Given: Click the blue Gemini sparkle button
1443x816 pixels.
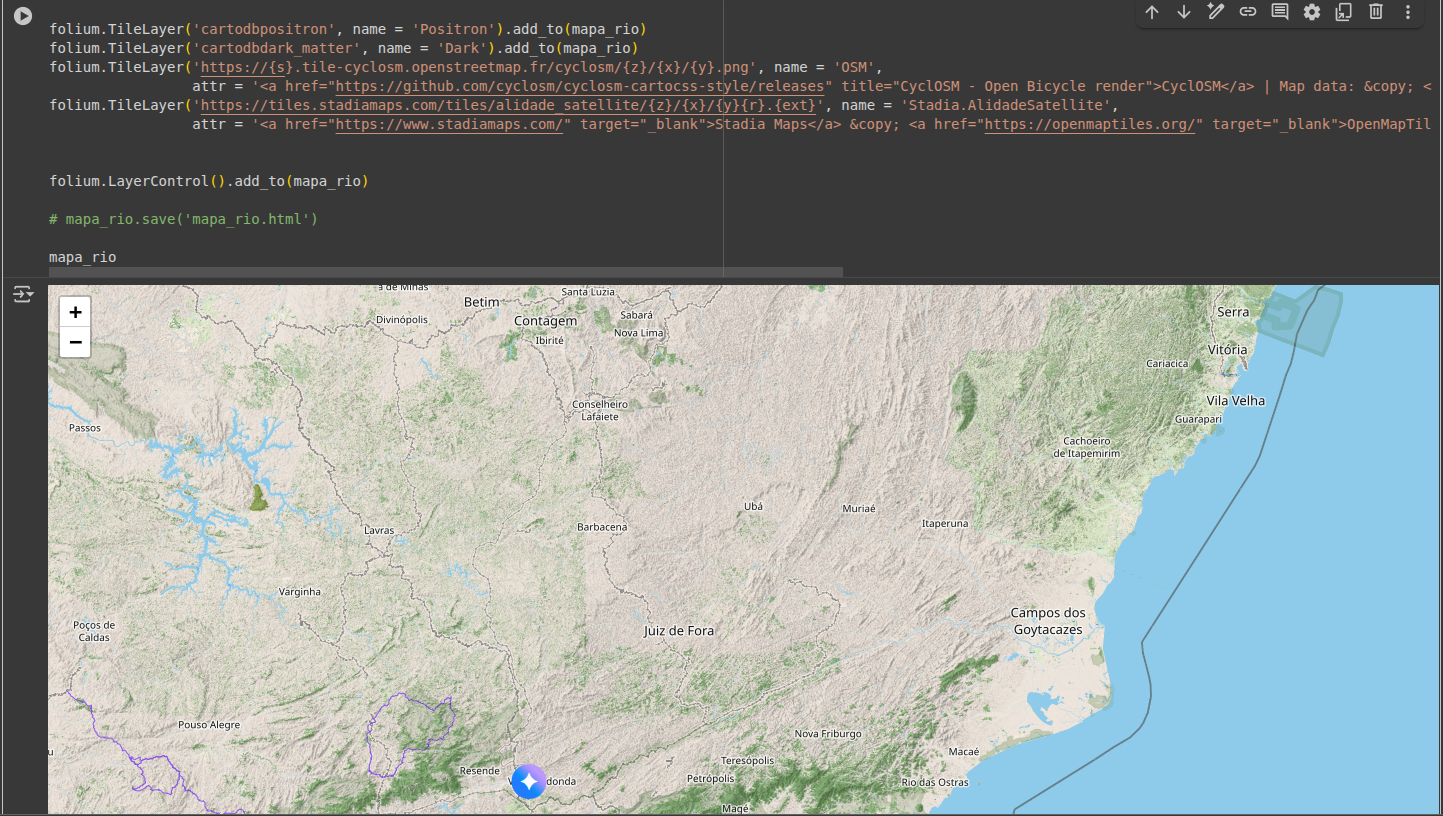Looking at the screenshot, I should [x=528, y=781].
